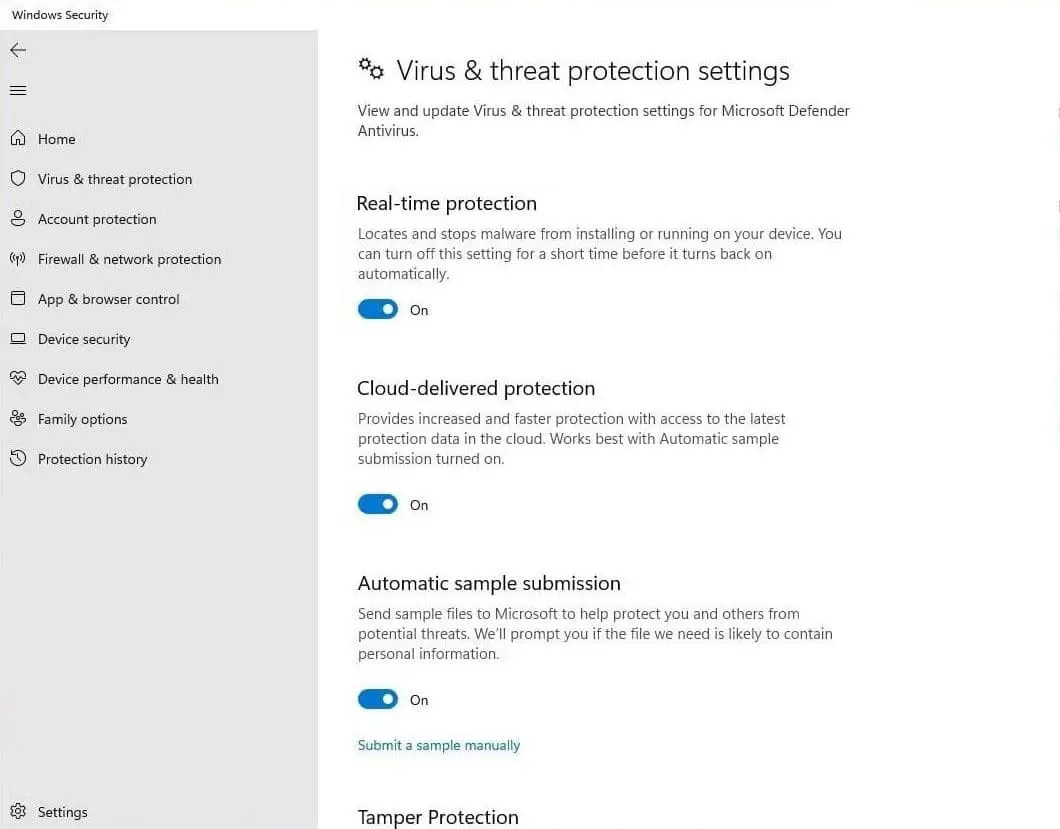1060x829 pixels.
Task: Select Protection history in the sidebar
Action: point(92,459)
